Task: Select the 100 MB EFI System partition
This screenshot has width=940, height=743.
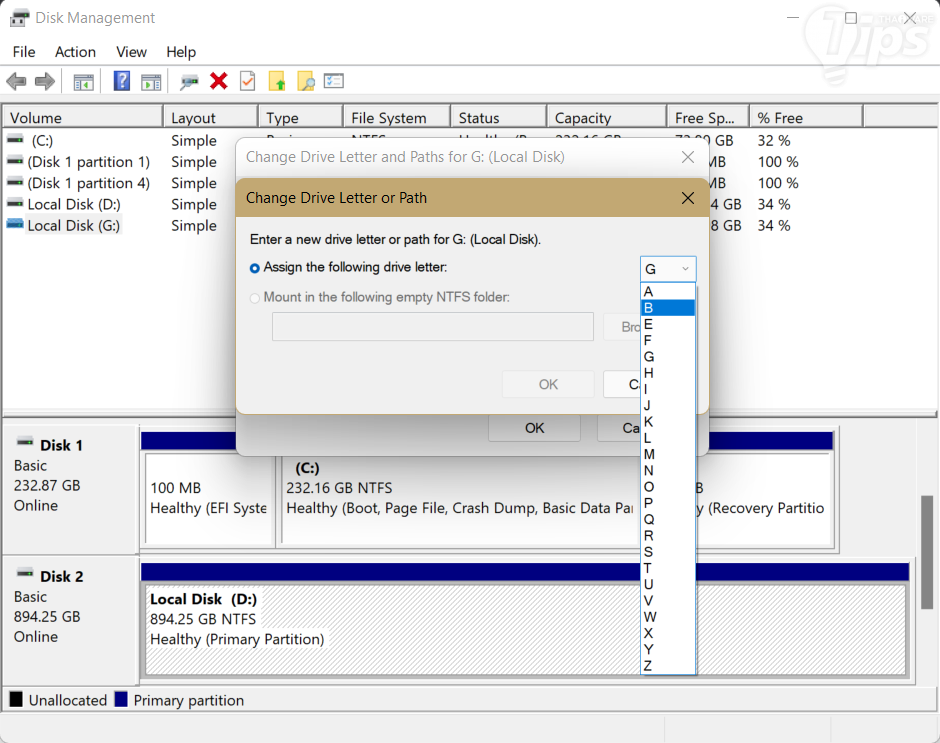Action: coord(209,499)
